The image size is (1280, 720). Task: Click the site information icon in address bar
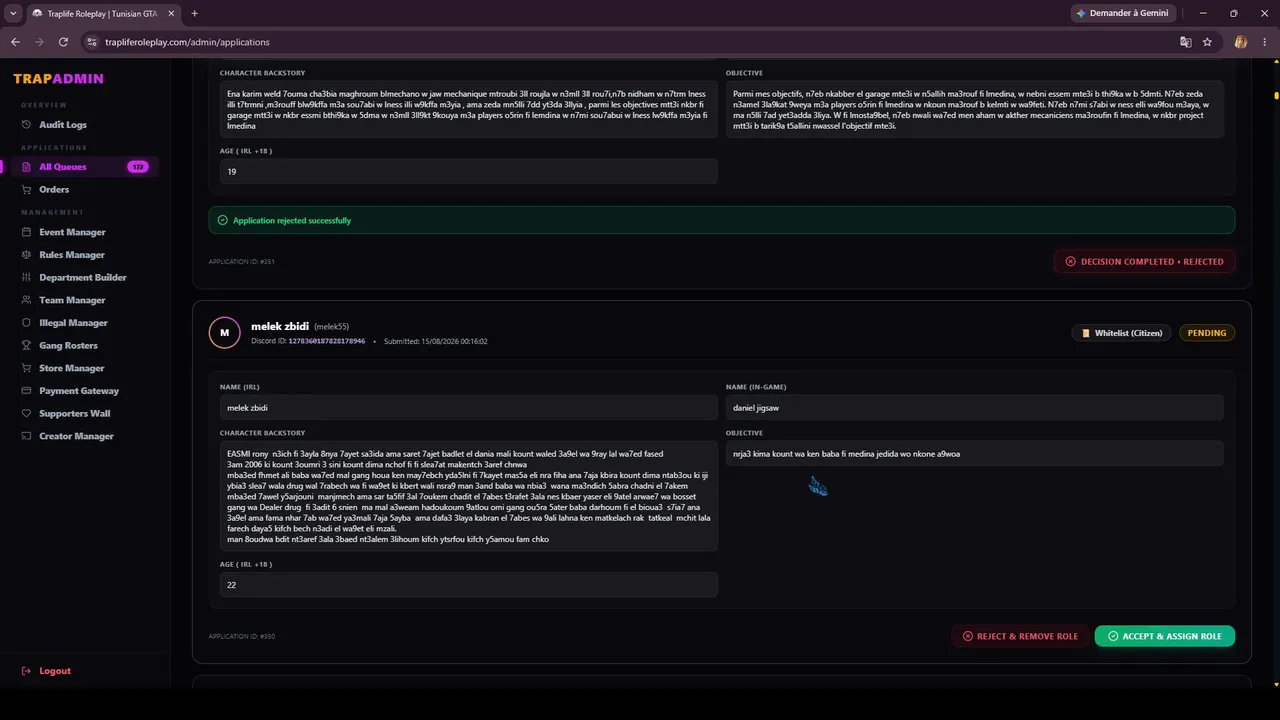tap(91, 42)
